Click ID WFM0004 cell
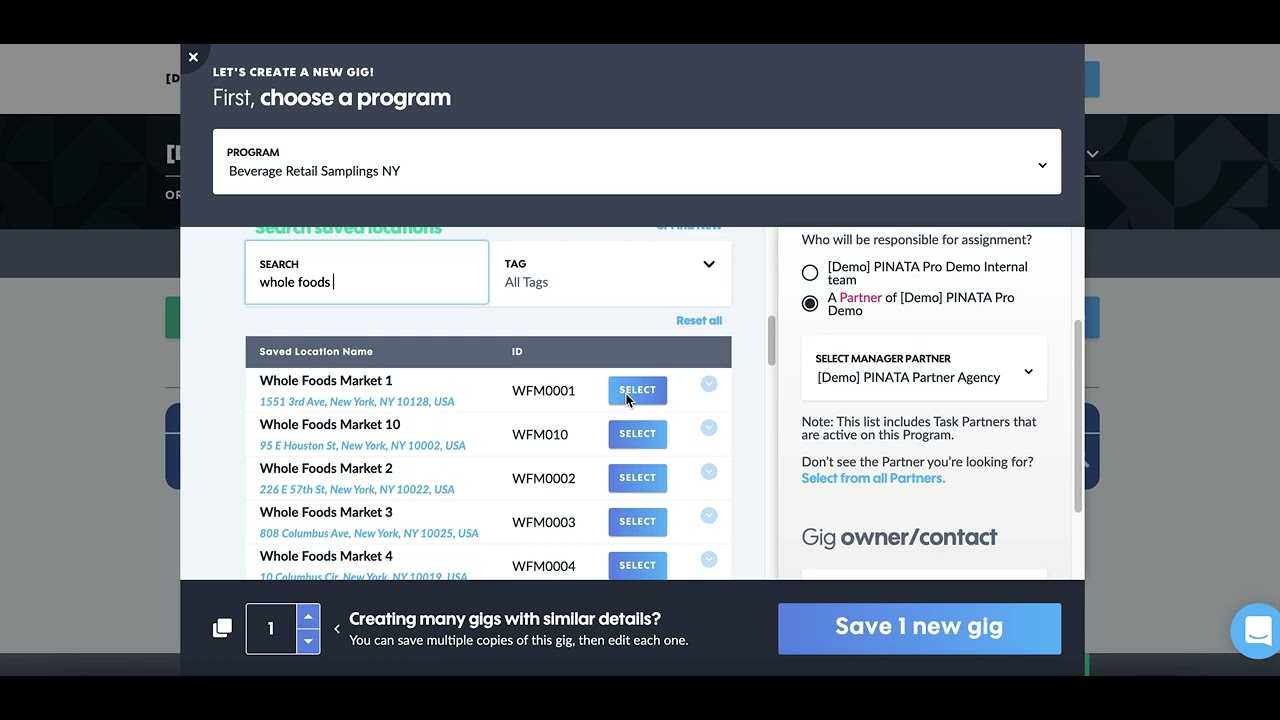This screenshot has height=720, width=1280. tap(544, 566)
